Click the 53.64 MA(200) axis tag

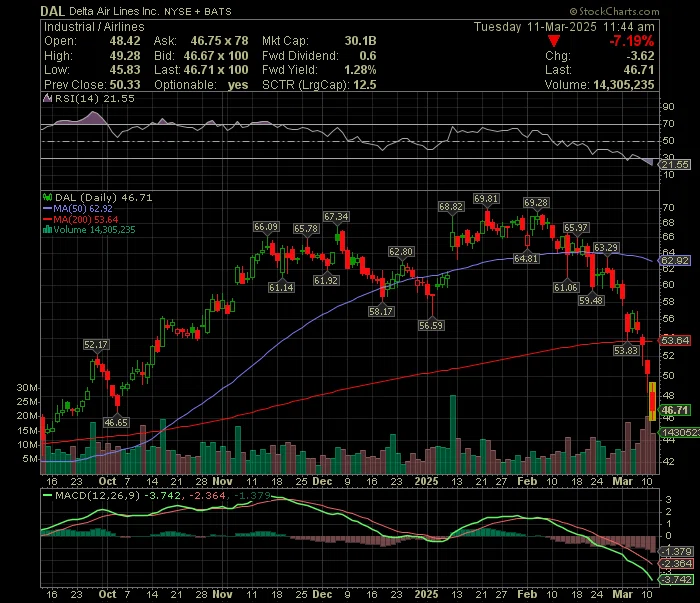[675, 341]
